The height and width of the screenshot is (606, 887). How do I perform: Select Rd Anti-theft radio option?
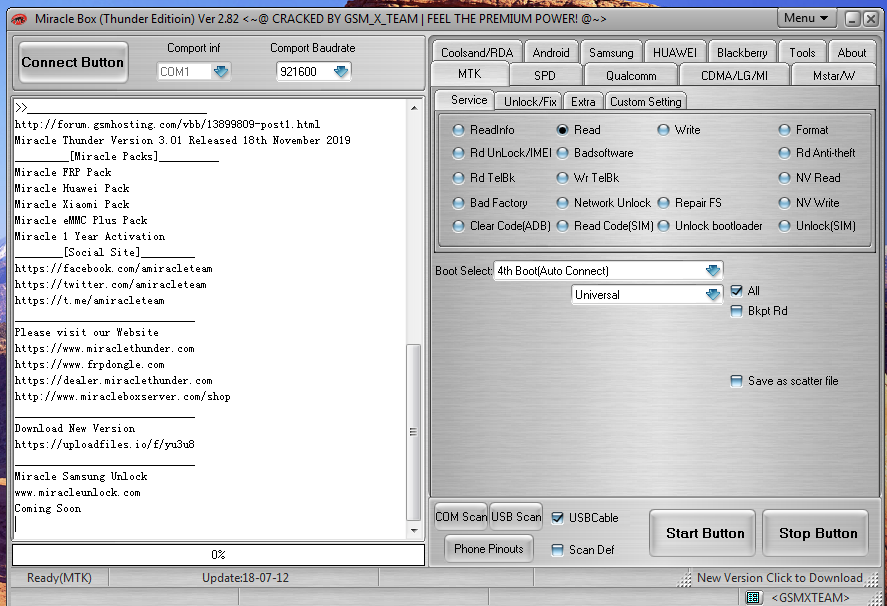817,153
